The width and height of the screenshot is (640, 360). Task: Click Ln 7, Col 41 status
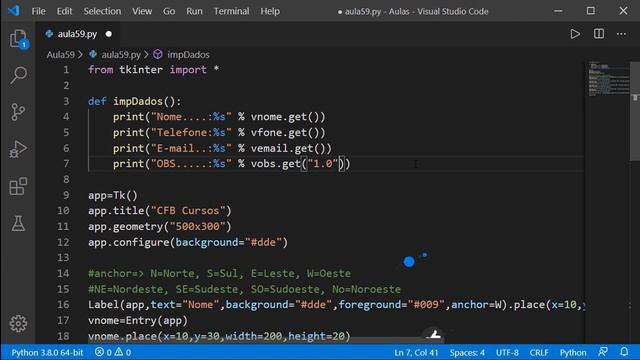[x=416, y=352]
